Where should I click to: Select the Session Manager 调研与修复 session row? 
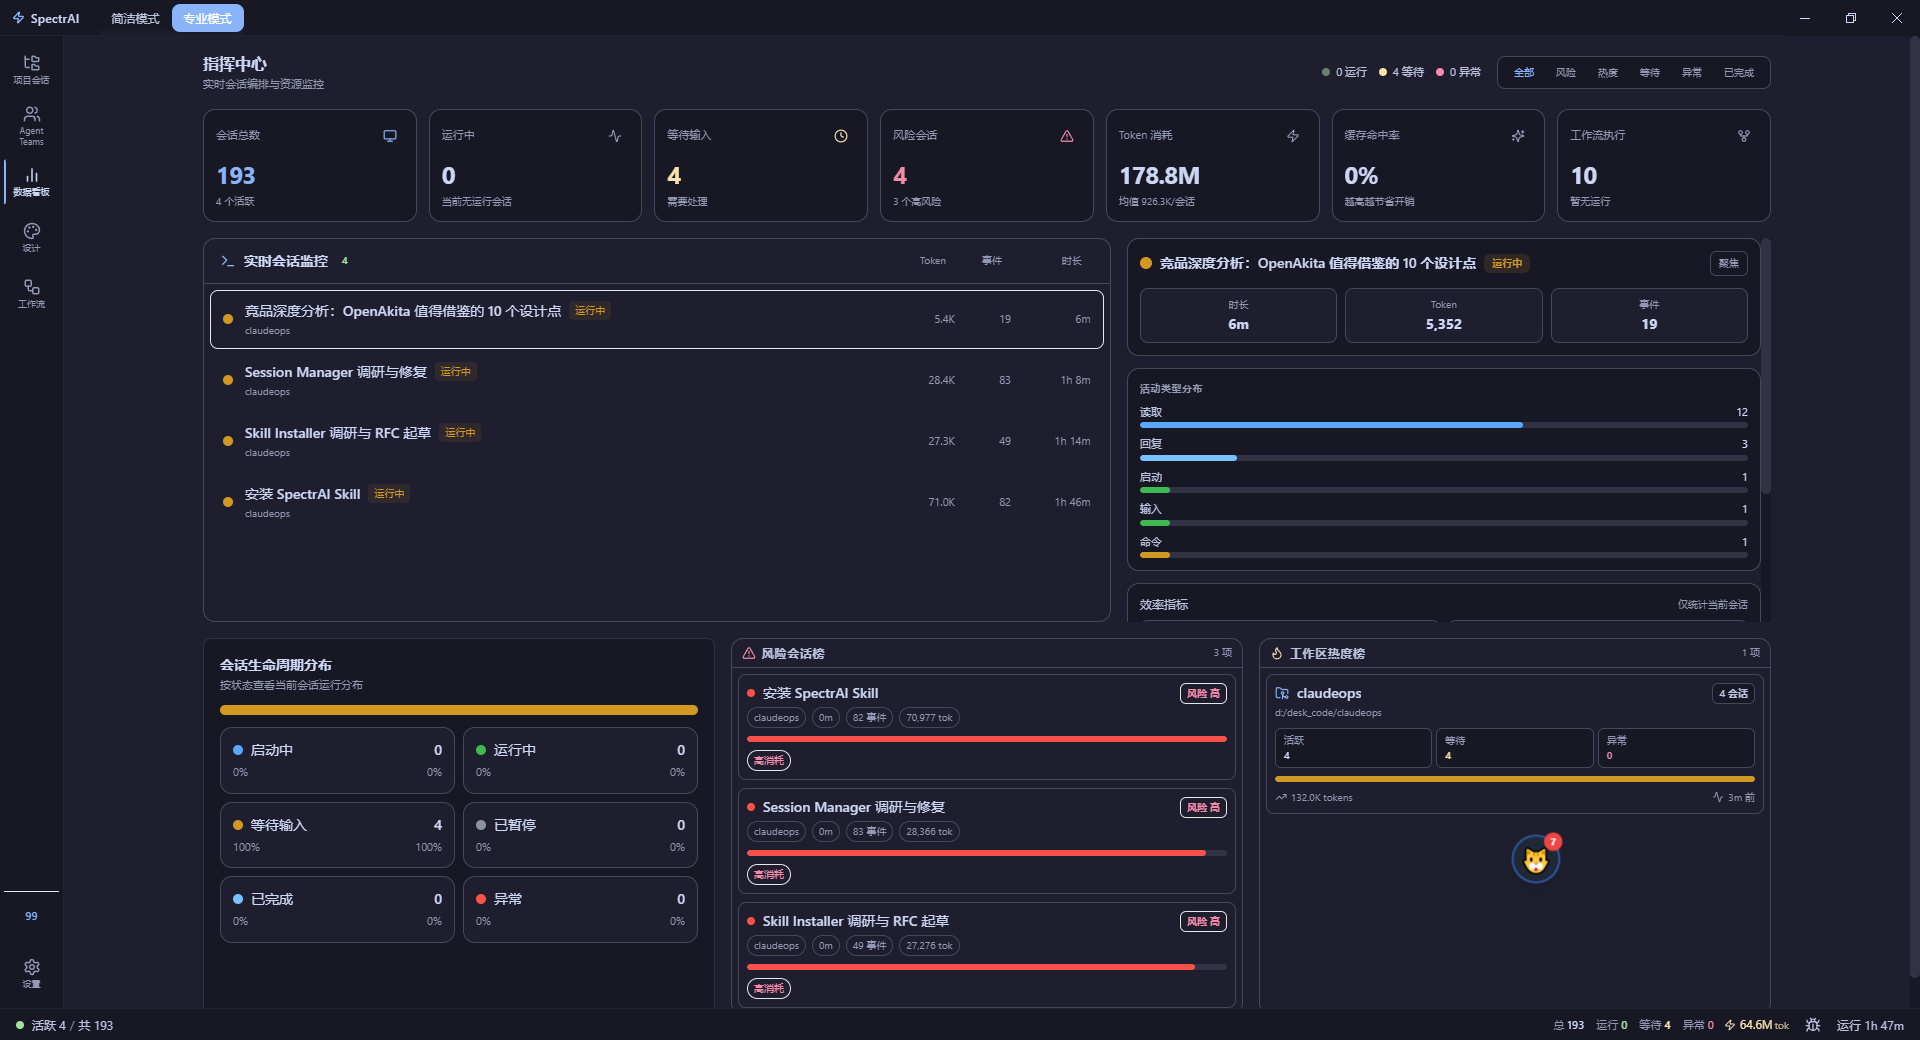pyautogui.click(x=657, y=380)
